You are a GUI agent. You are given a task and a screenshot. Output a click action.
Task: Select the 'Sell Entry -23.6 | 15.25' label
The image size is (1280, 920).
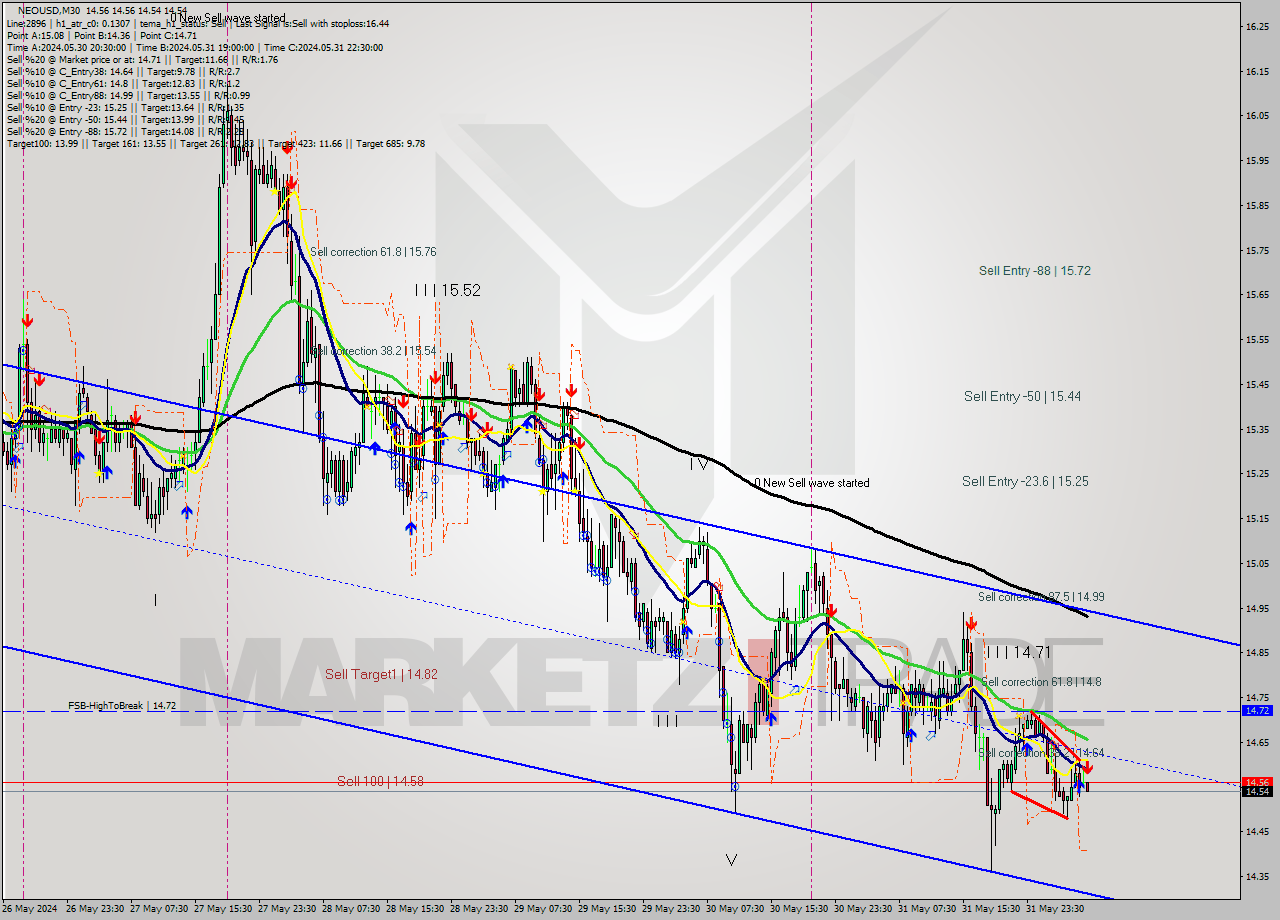pyautogui.click(x=1025, y=482)
